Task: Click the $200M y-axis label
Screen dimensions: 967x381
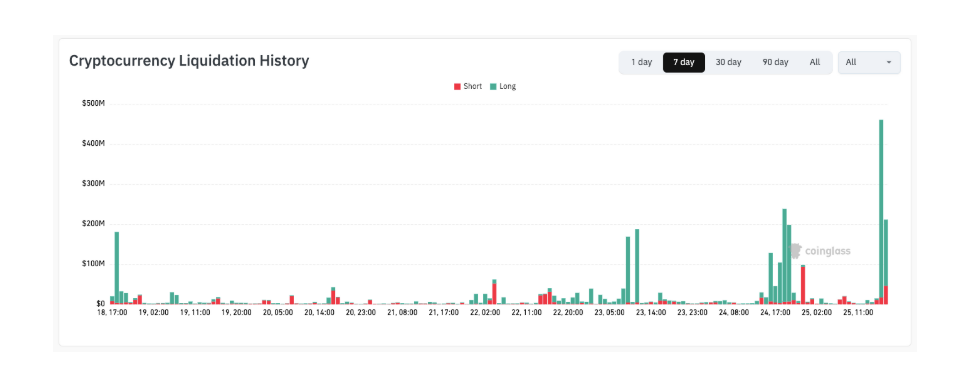Action: 94,224
